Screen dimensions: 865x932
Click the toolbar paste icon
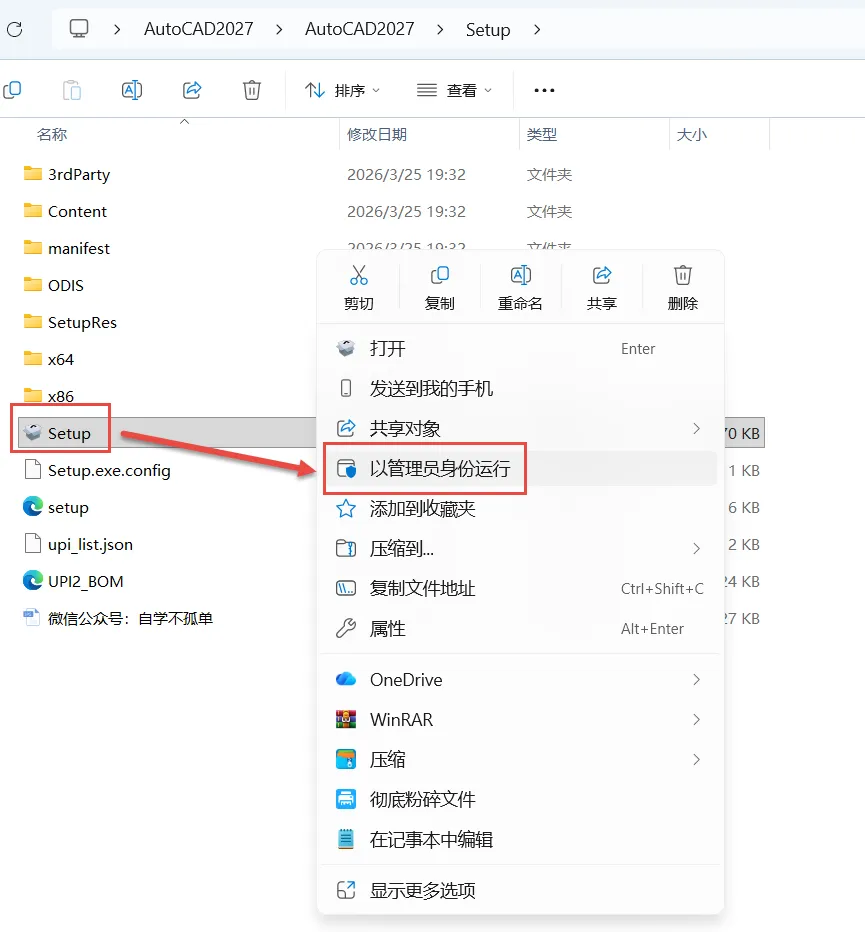coord(72,90)
